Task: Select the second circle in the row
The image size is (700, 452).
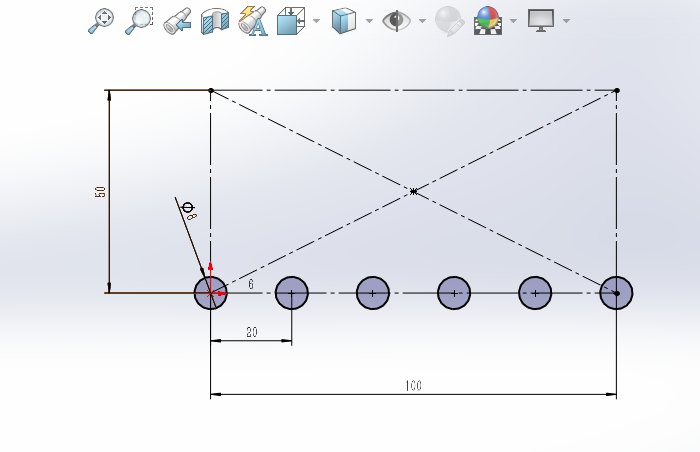Action: click(x=292, y=293)
